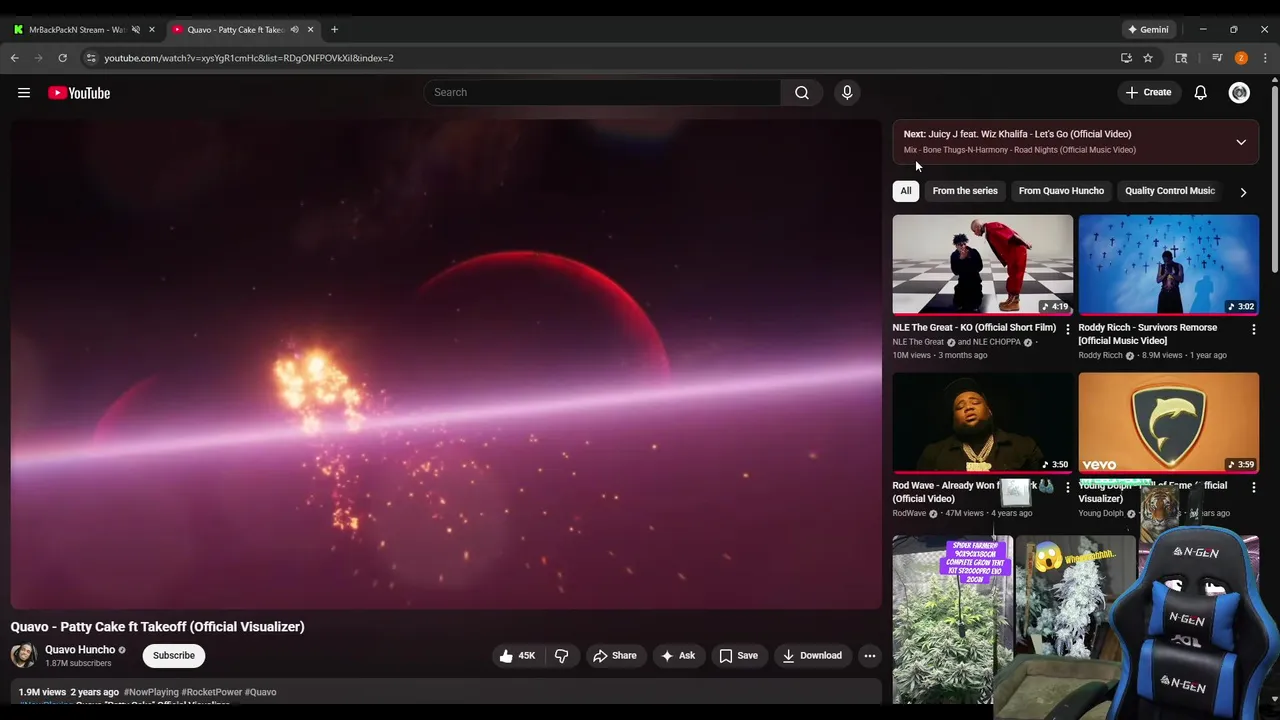Open Google Lens page search icon
This screenshot has width=1280, height=720.
(1181, 58)
